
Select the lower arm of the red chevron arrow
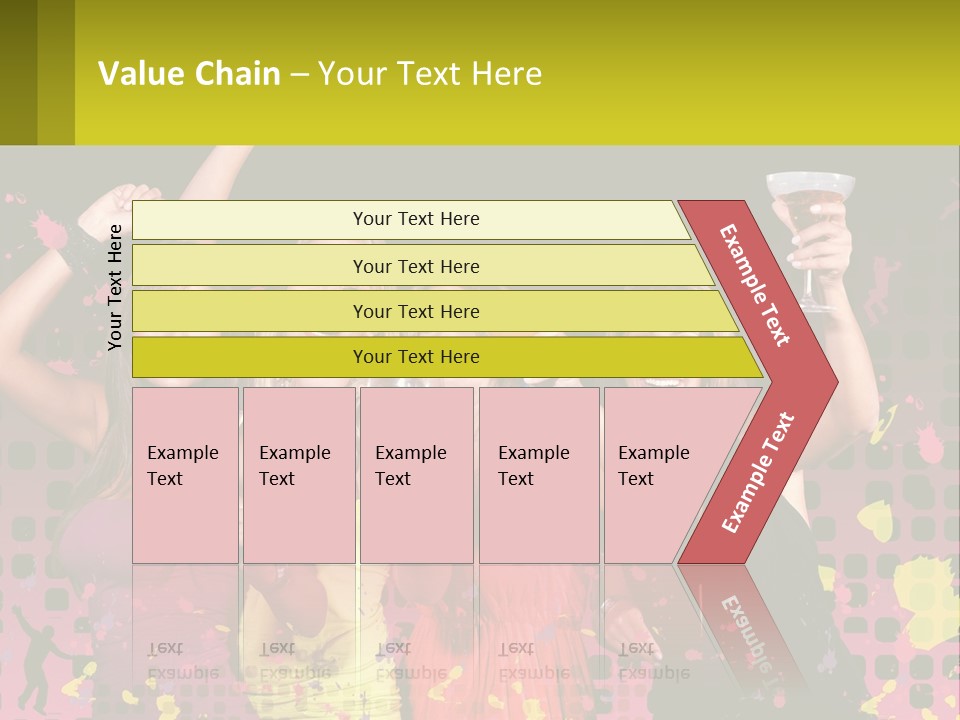click(x=757, y=473)
